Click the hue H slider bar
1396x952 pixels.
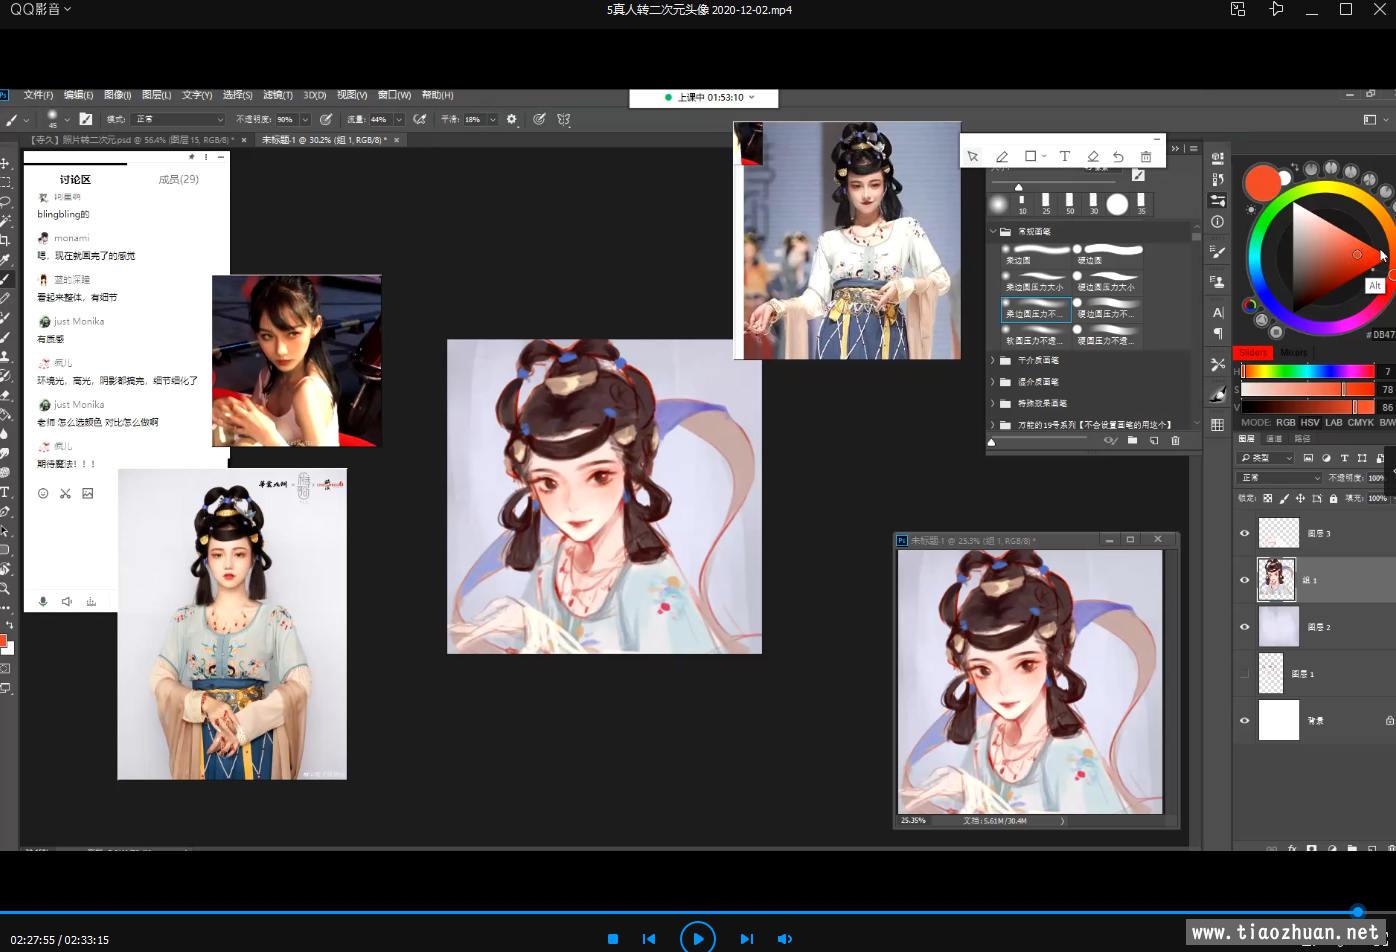pos(1307,371)
